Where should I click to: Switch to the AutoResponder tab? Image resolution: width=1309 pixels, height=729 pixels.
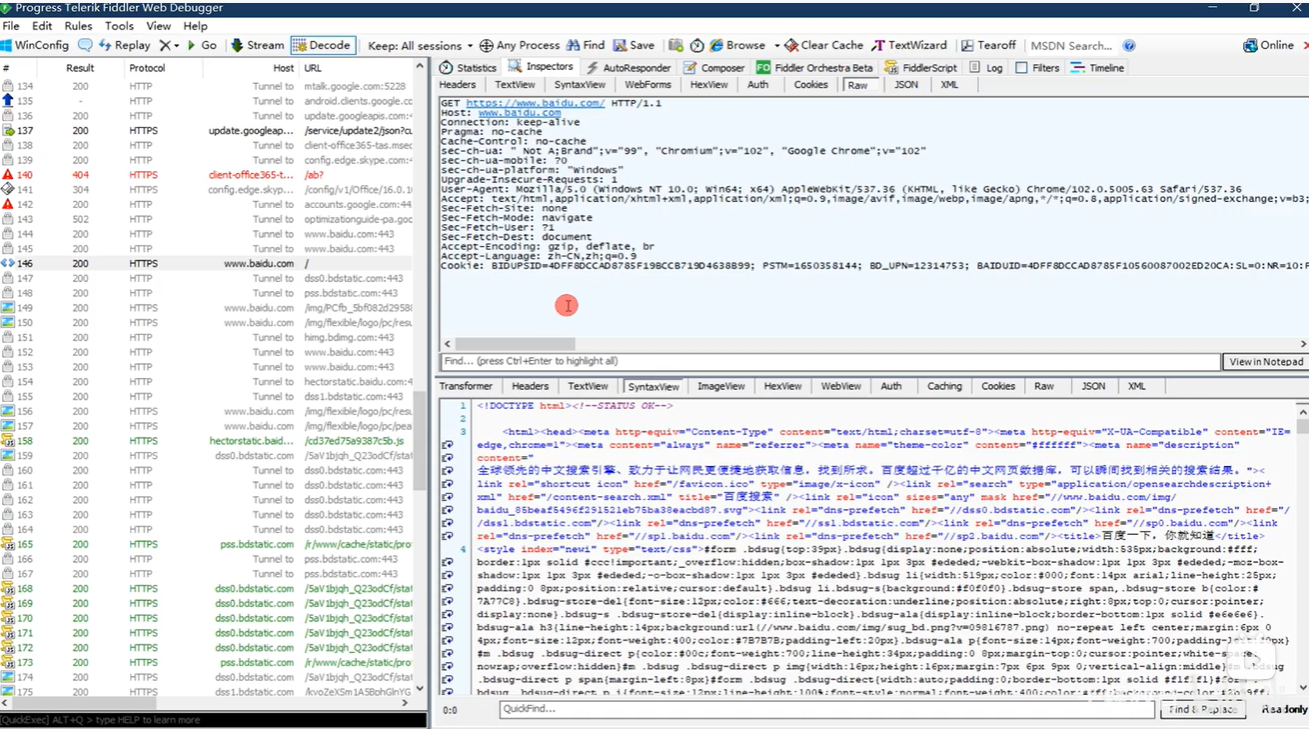(628, 67)
